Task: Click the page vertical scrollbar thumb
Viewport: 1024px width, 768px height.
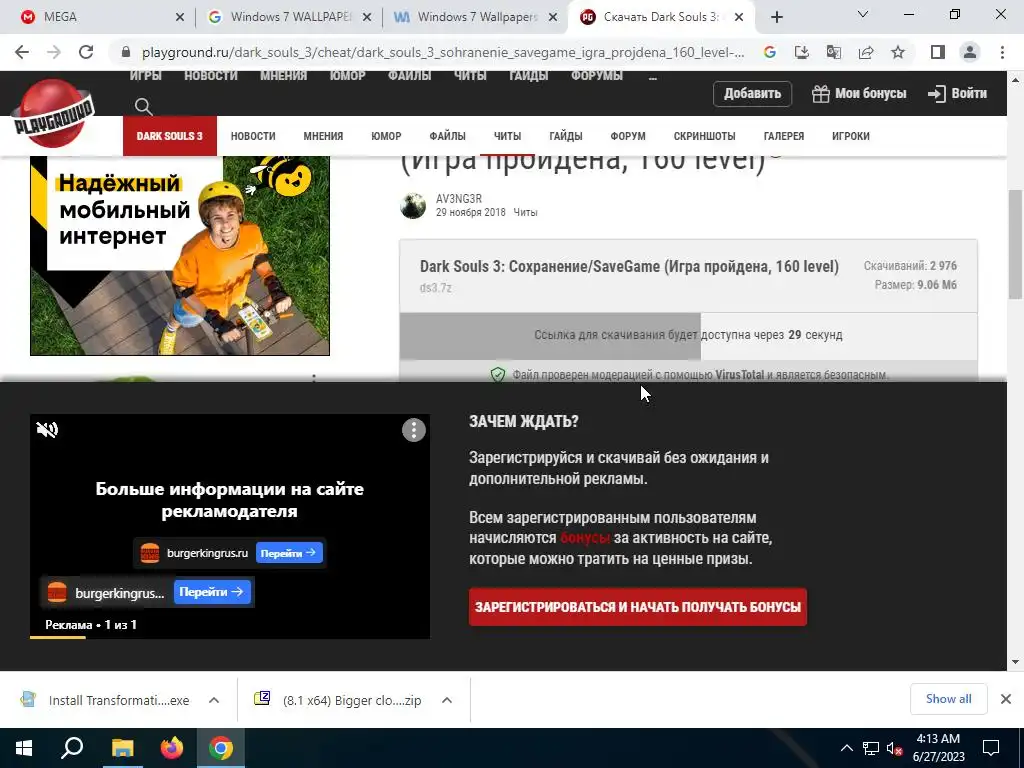Action: click(x=1016, y=243)
